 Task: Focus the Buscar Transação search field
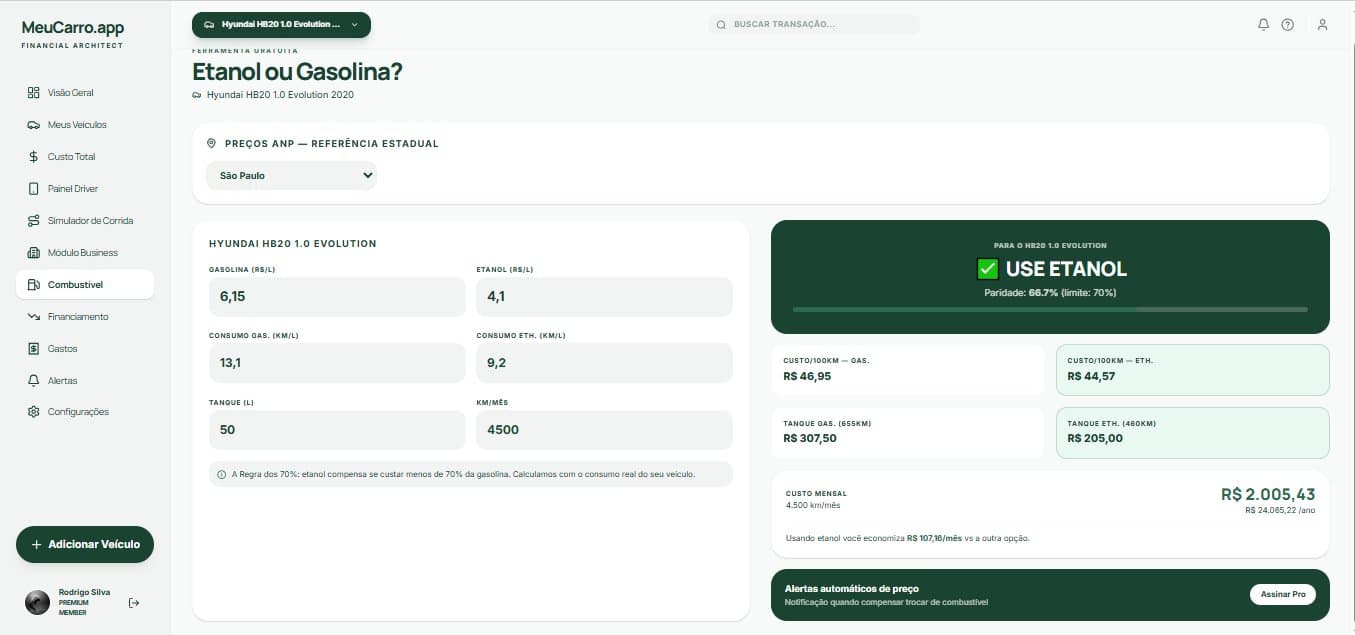(x=814, y=24)
